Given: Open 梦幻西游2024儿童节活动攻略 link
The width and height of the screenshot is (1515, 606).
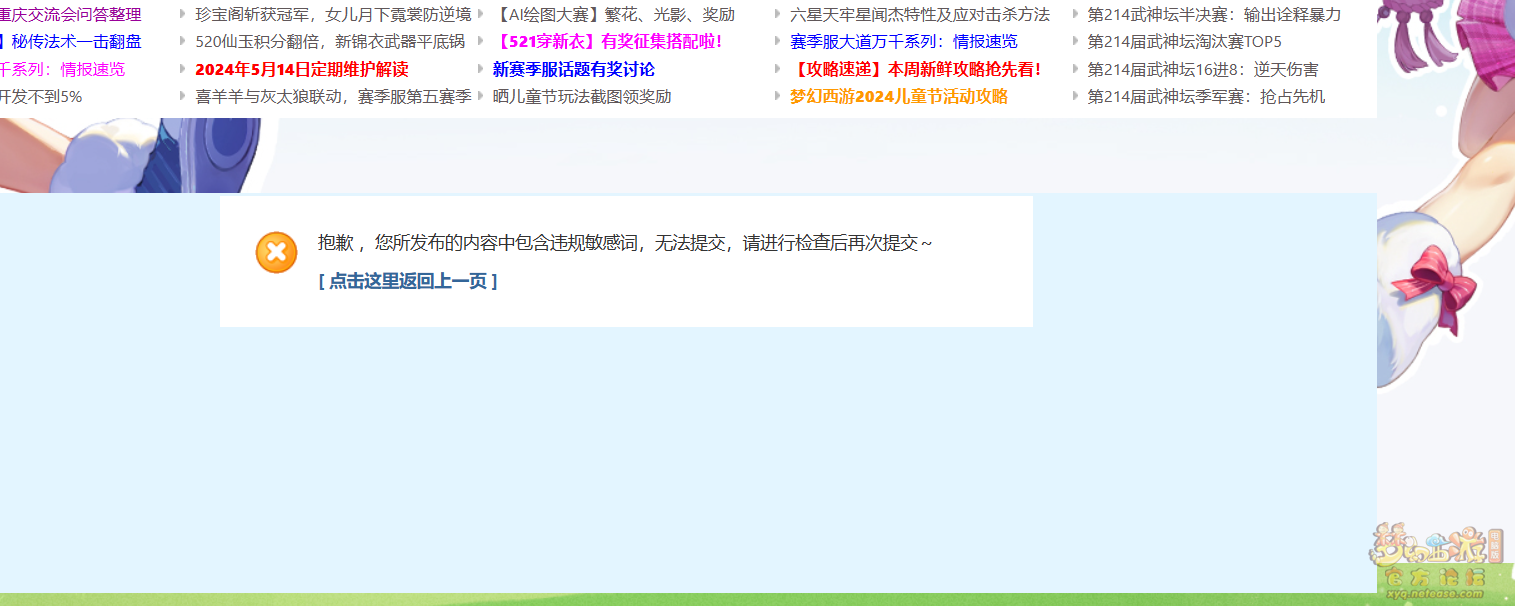Looking at the screenshot, I should 898,96.
